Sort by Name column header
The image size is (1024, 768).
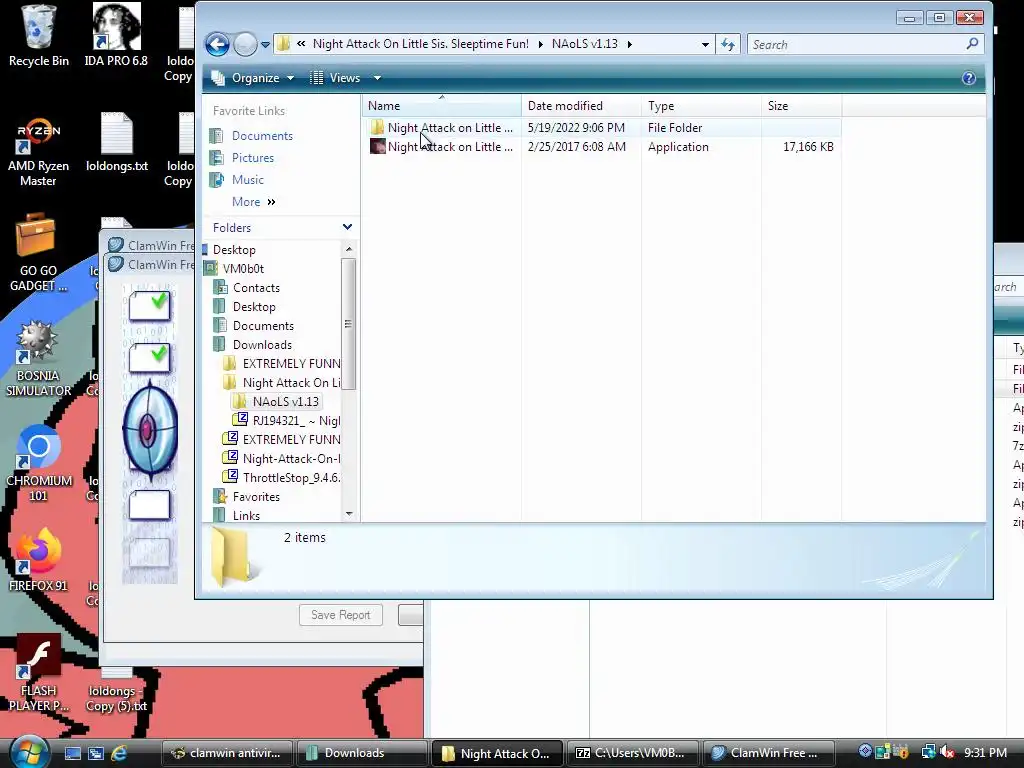click(x=441, y=105)
